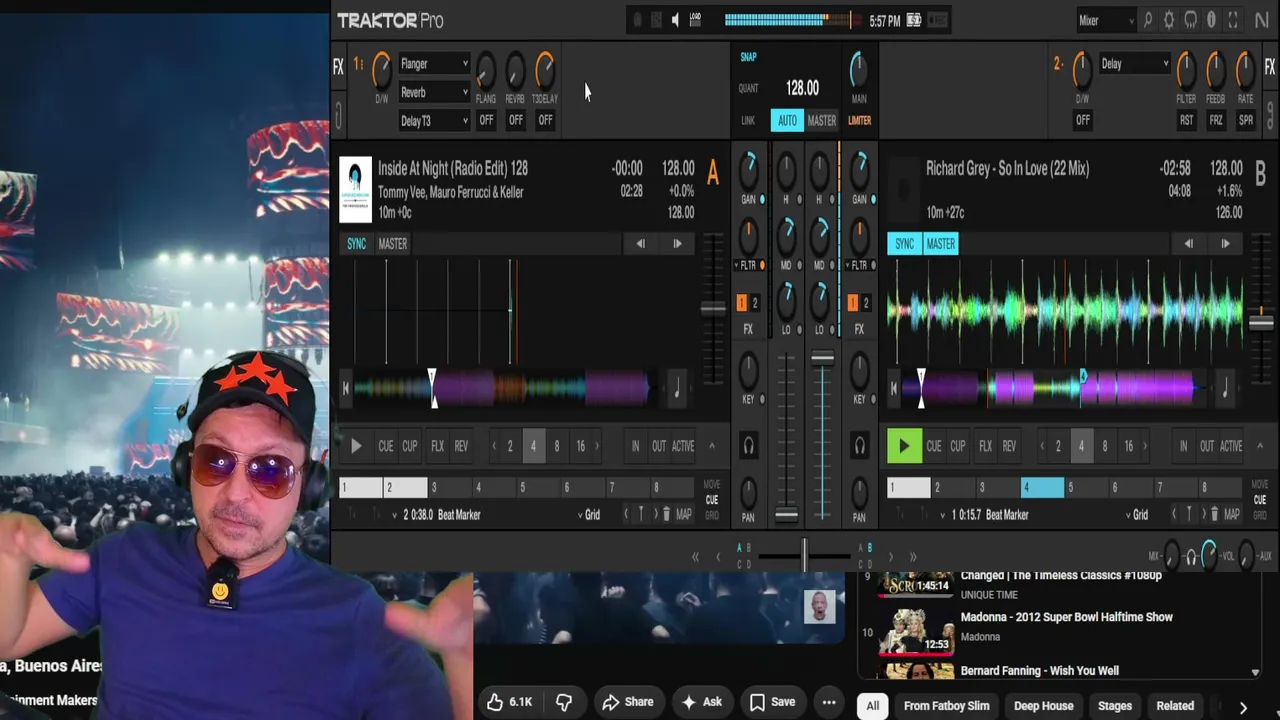1280x720 pixels.
Task: Toggle MASTER on Deck A
Action: point(393,243)
